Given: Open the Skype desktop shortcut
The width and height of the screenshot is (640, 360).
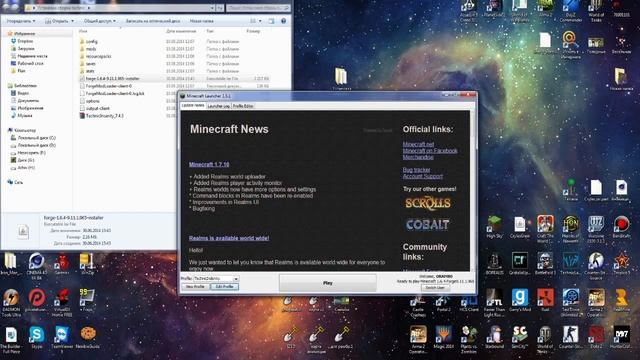Looking at the screenshot, I should tap(36, 338).
